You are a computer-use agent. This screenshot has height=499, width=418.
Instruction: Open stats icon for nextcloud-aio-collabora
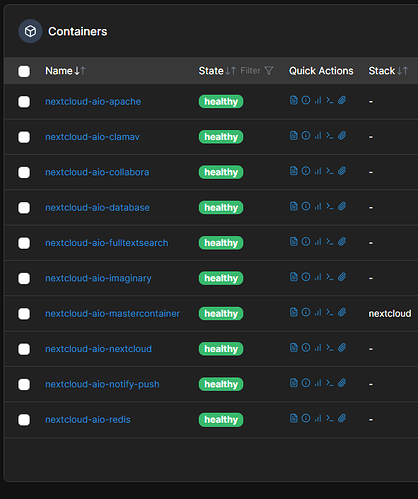[x=318, y=171]
